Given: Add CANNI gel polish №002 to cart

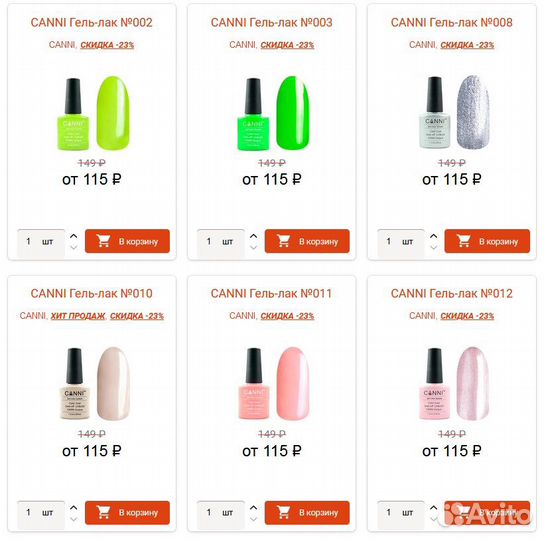Looking at the screenshot, I should 127,241.
